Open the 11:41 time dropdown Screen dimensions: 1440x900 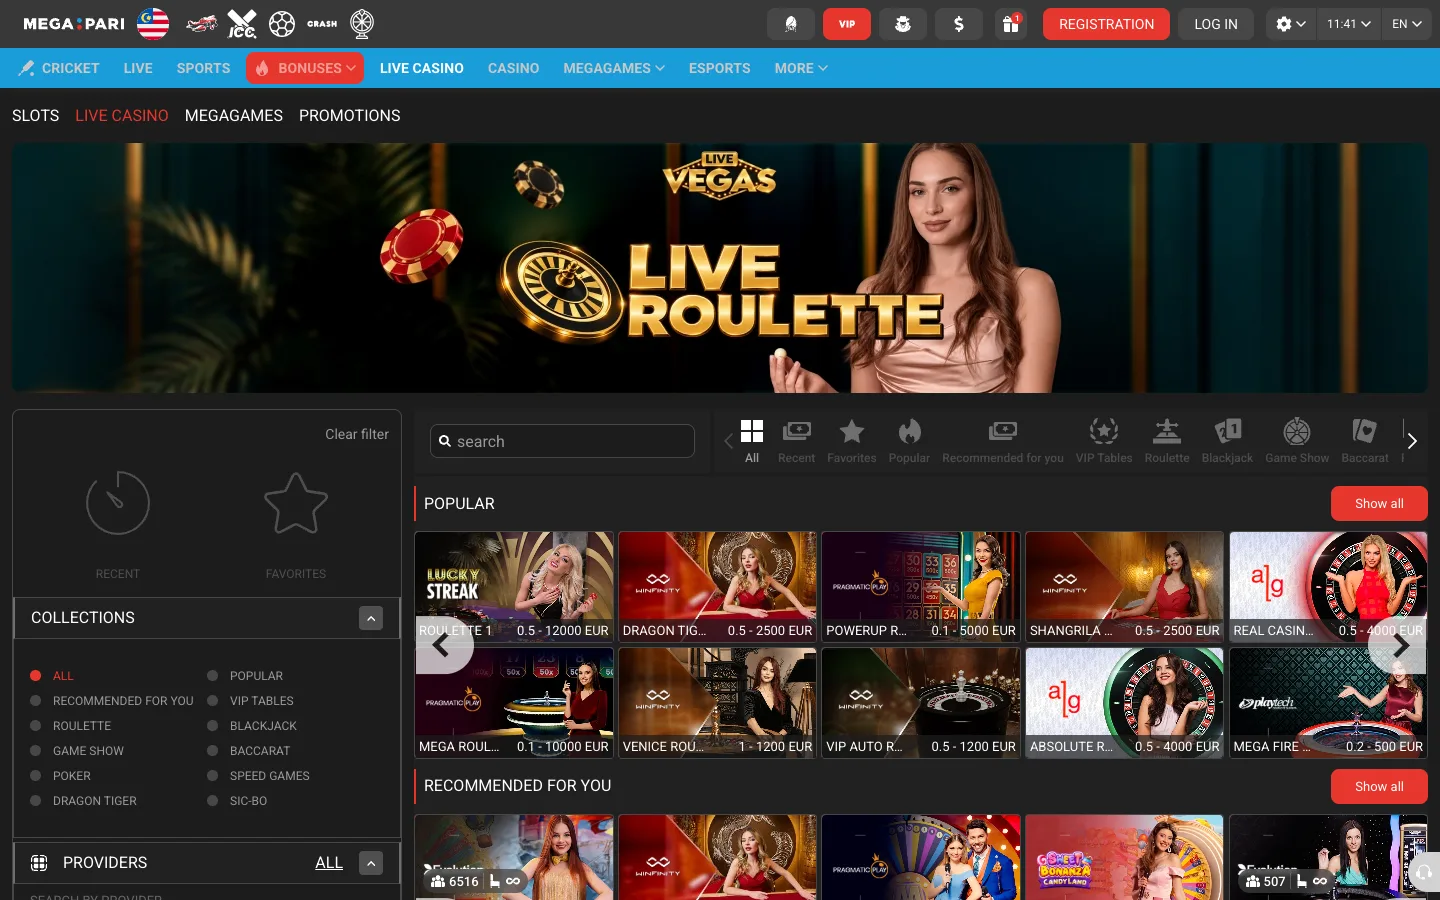pos(1349,24)
